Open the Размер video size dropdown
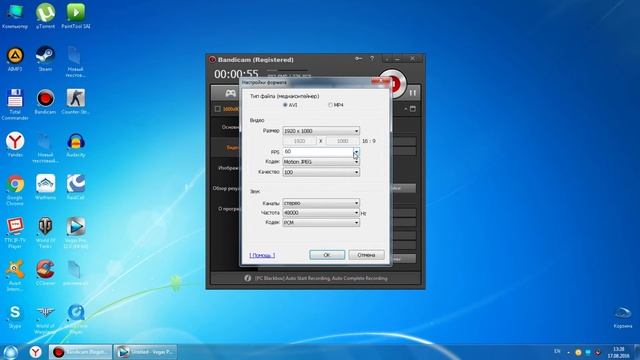 (x=321, y=131)
